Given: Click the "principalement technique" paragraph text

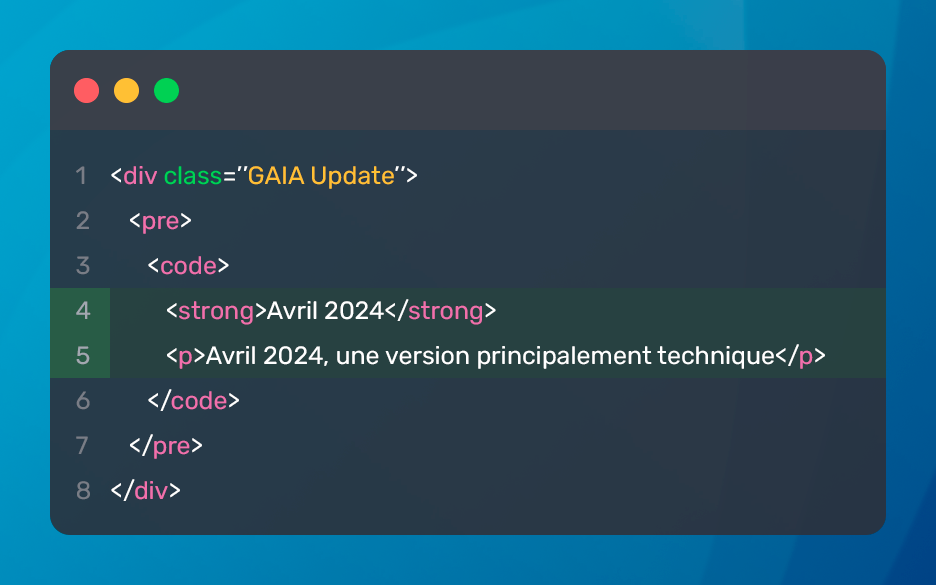Looking at the screenshot, I should (x=626, y=356).
